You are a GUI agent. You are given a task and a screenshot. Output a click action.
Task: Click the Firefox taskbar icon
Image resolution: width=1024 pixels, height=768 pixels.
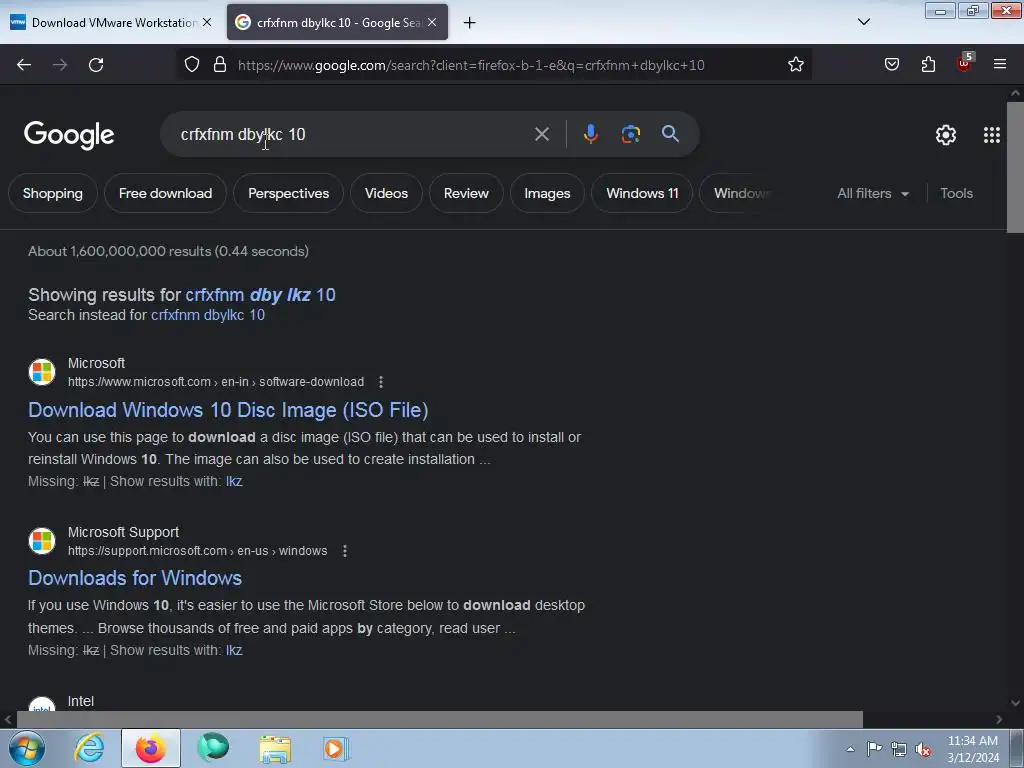pos(151,748)
